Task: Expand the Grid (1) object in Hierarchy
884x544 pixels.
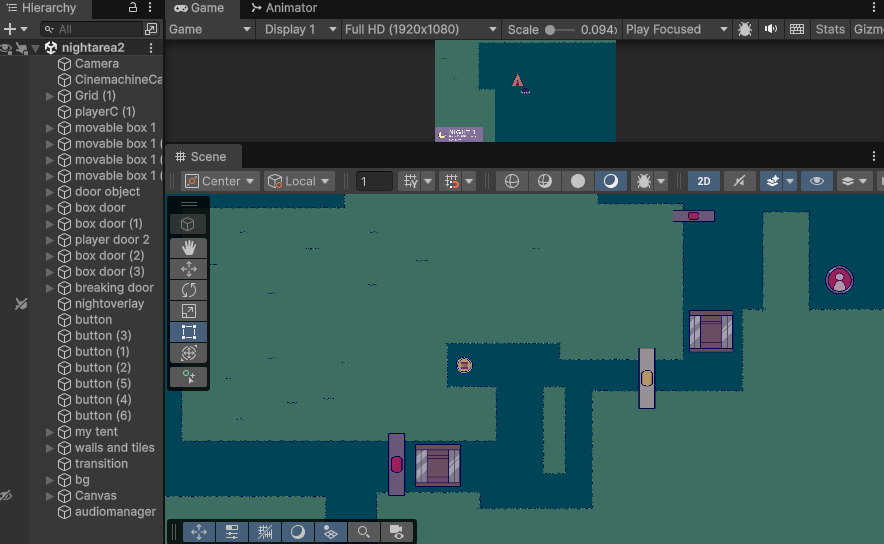Action: pos(50,96)
